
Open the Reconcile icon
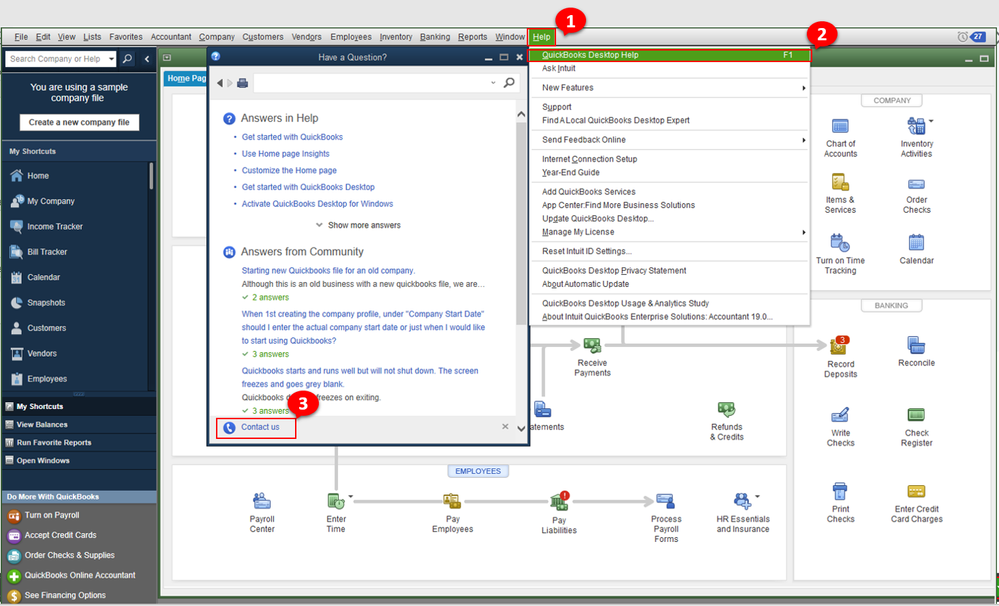click(916, 345)
